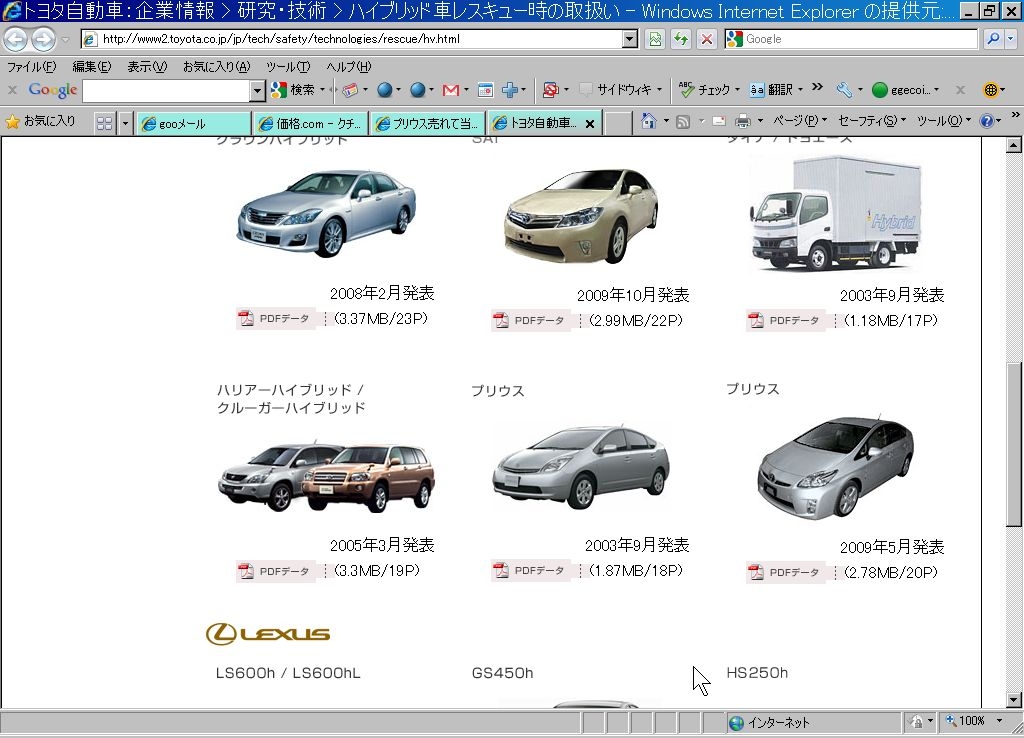Print the page with printer icon
The width and height of the screenshot is (1024, 738).
tap(743, 121)
